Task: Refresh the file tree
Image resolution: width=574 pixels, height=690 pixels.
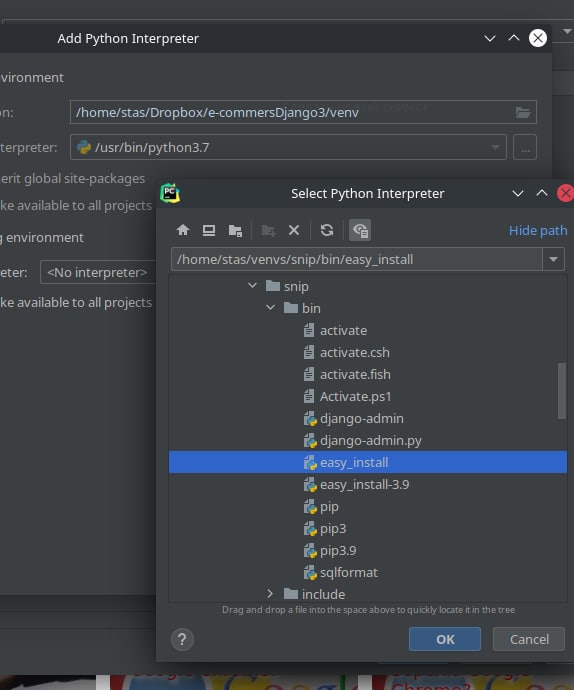Action: tap(327, 230)
